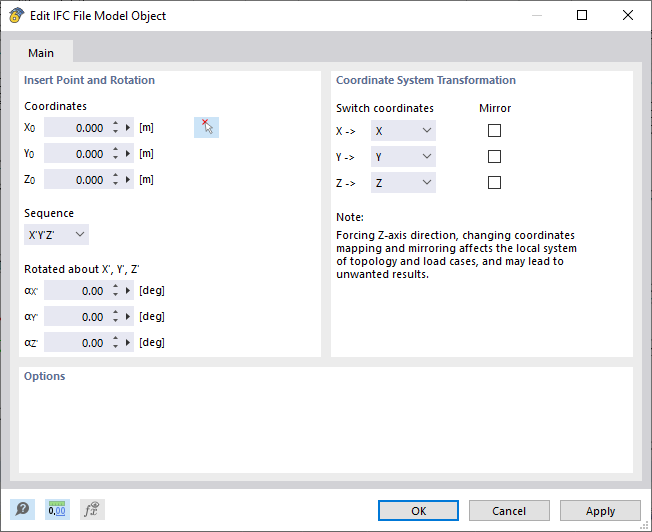Viewport: 652px width, 532px height.
Task: Open the Z -> switch coordinates dropdown
Action: 403,183
